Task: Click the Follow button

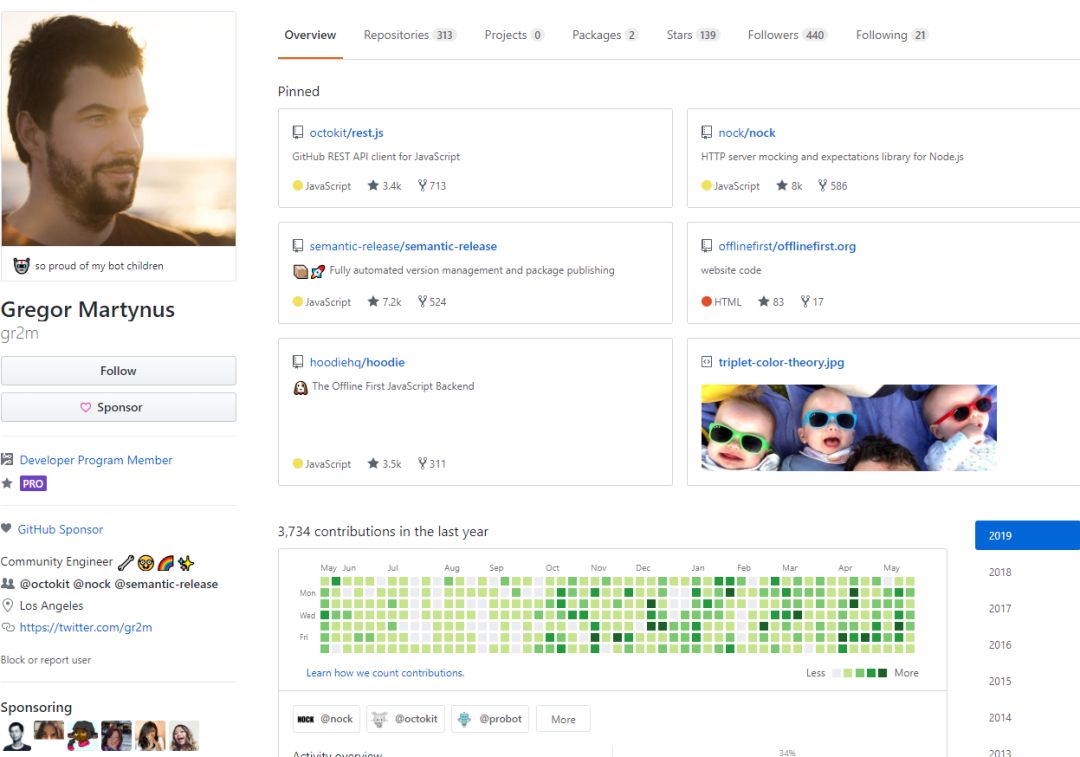Action: (118, 371)
